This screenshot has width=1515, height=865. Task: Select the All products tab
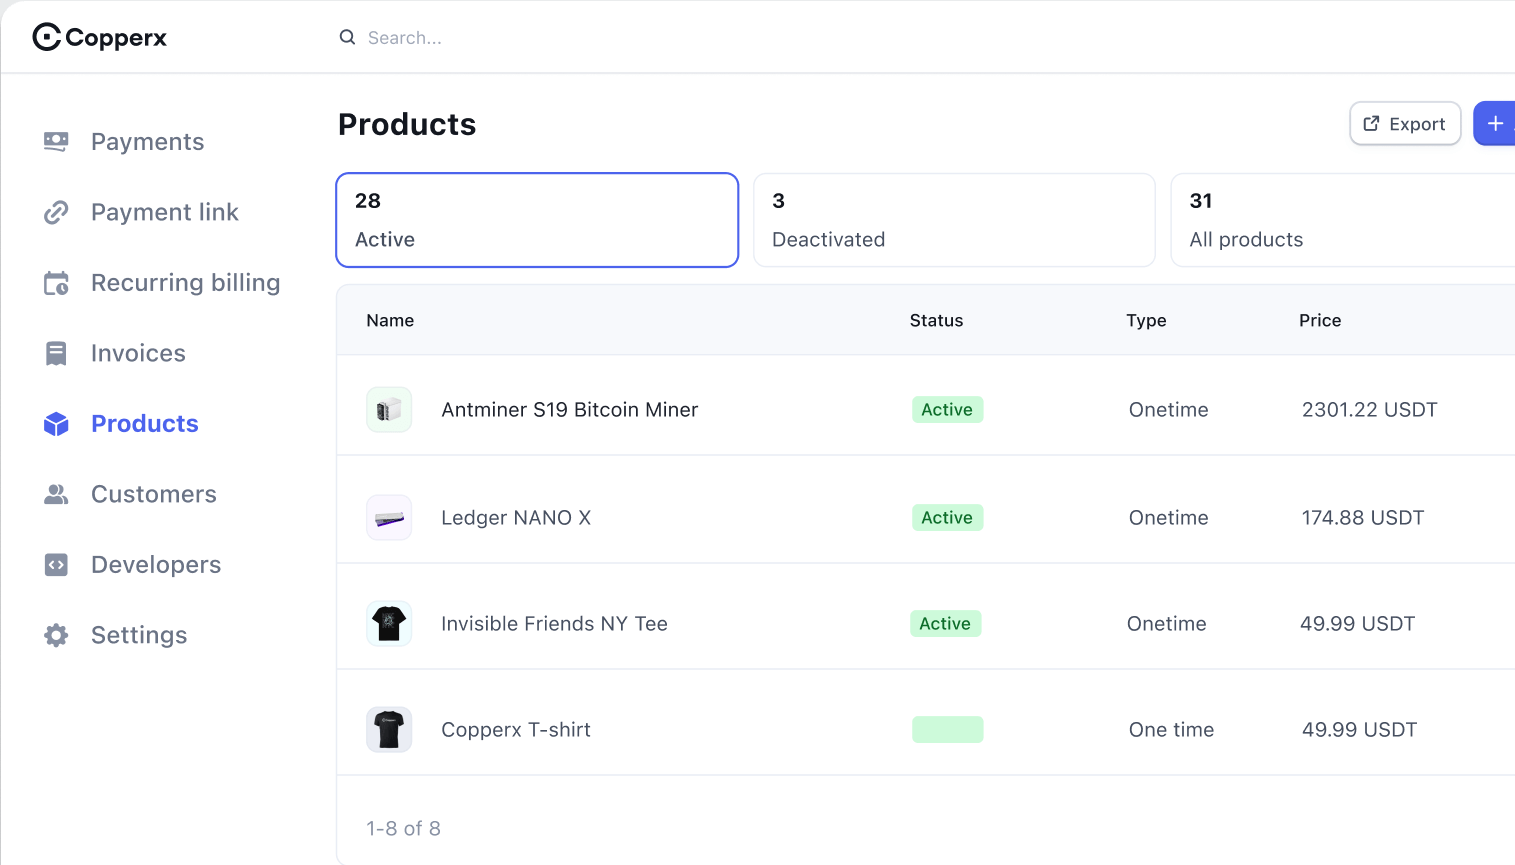click(1343, 220)
